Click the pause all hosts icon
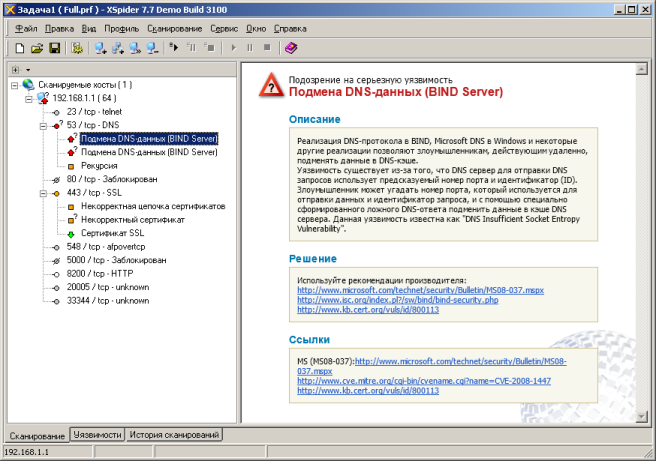This screenshot has height=461, width=656. pos(192,48)
